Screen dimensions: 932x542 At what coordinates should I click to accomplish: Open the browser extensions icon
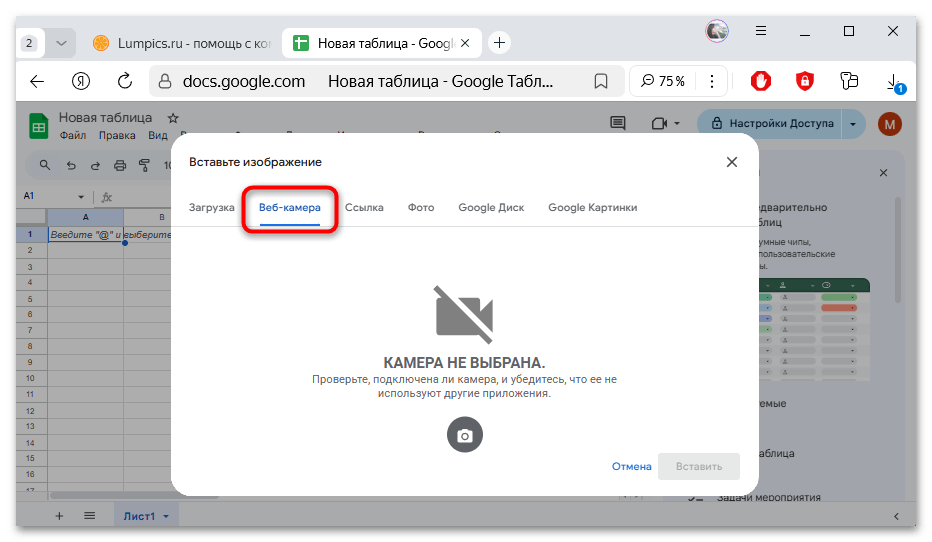point(849,81)
